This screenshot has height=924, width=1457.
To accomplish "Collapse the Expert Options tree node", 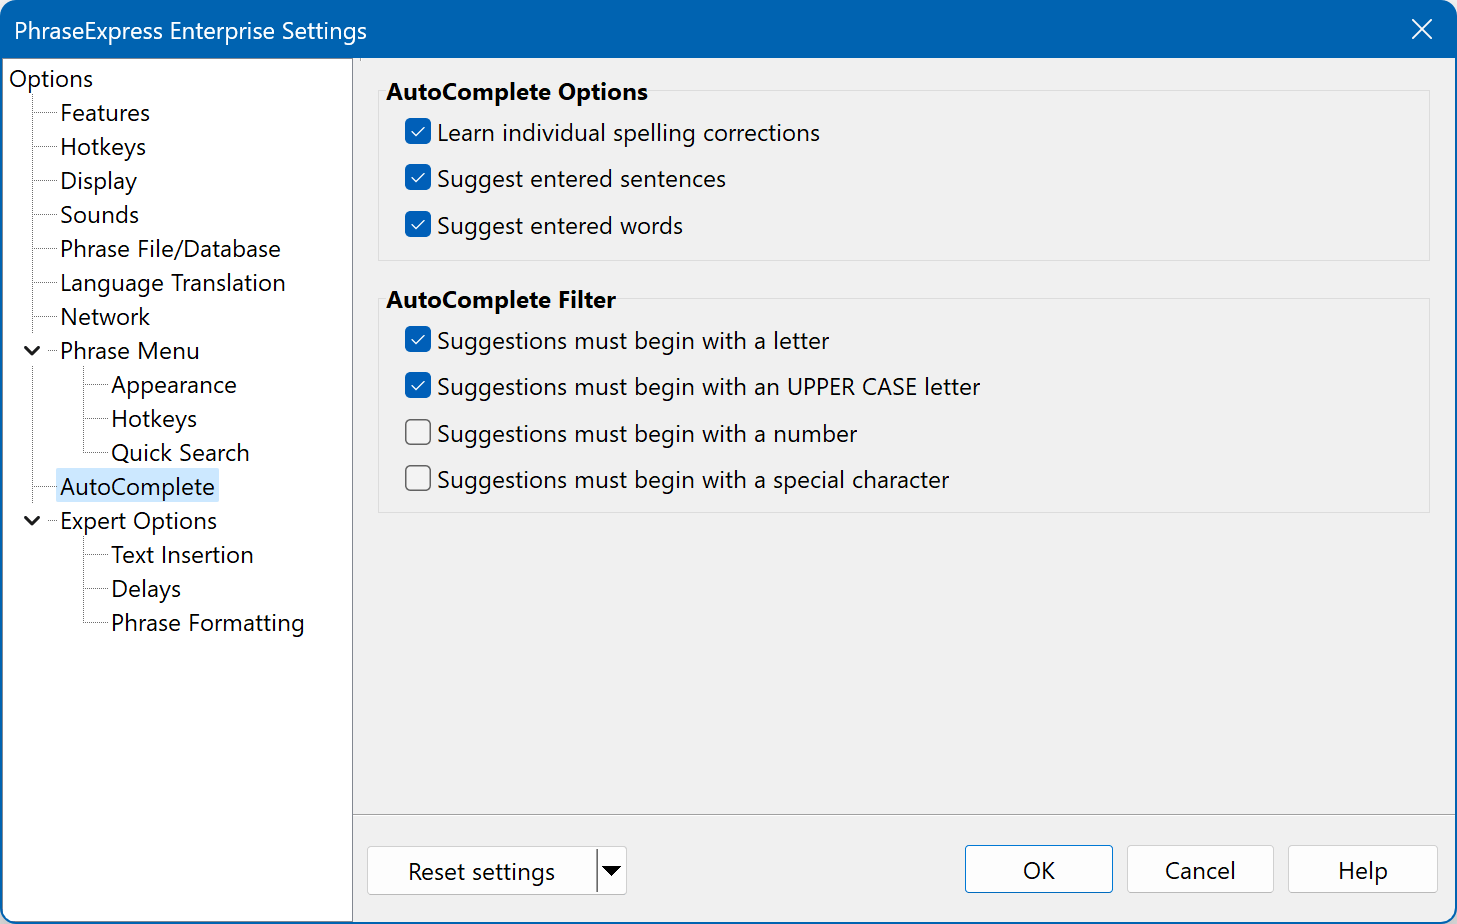I will [x=32, y=521].
